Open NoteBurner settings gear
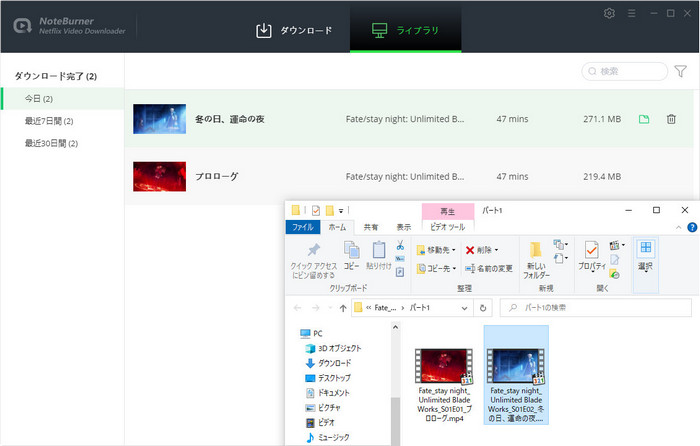The image size is (700, 446). (x=609, y=13)
